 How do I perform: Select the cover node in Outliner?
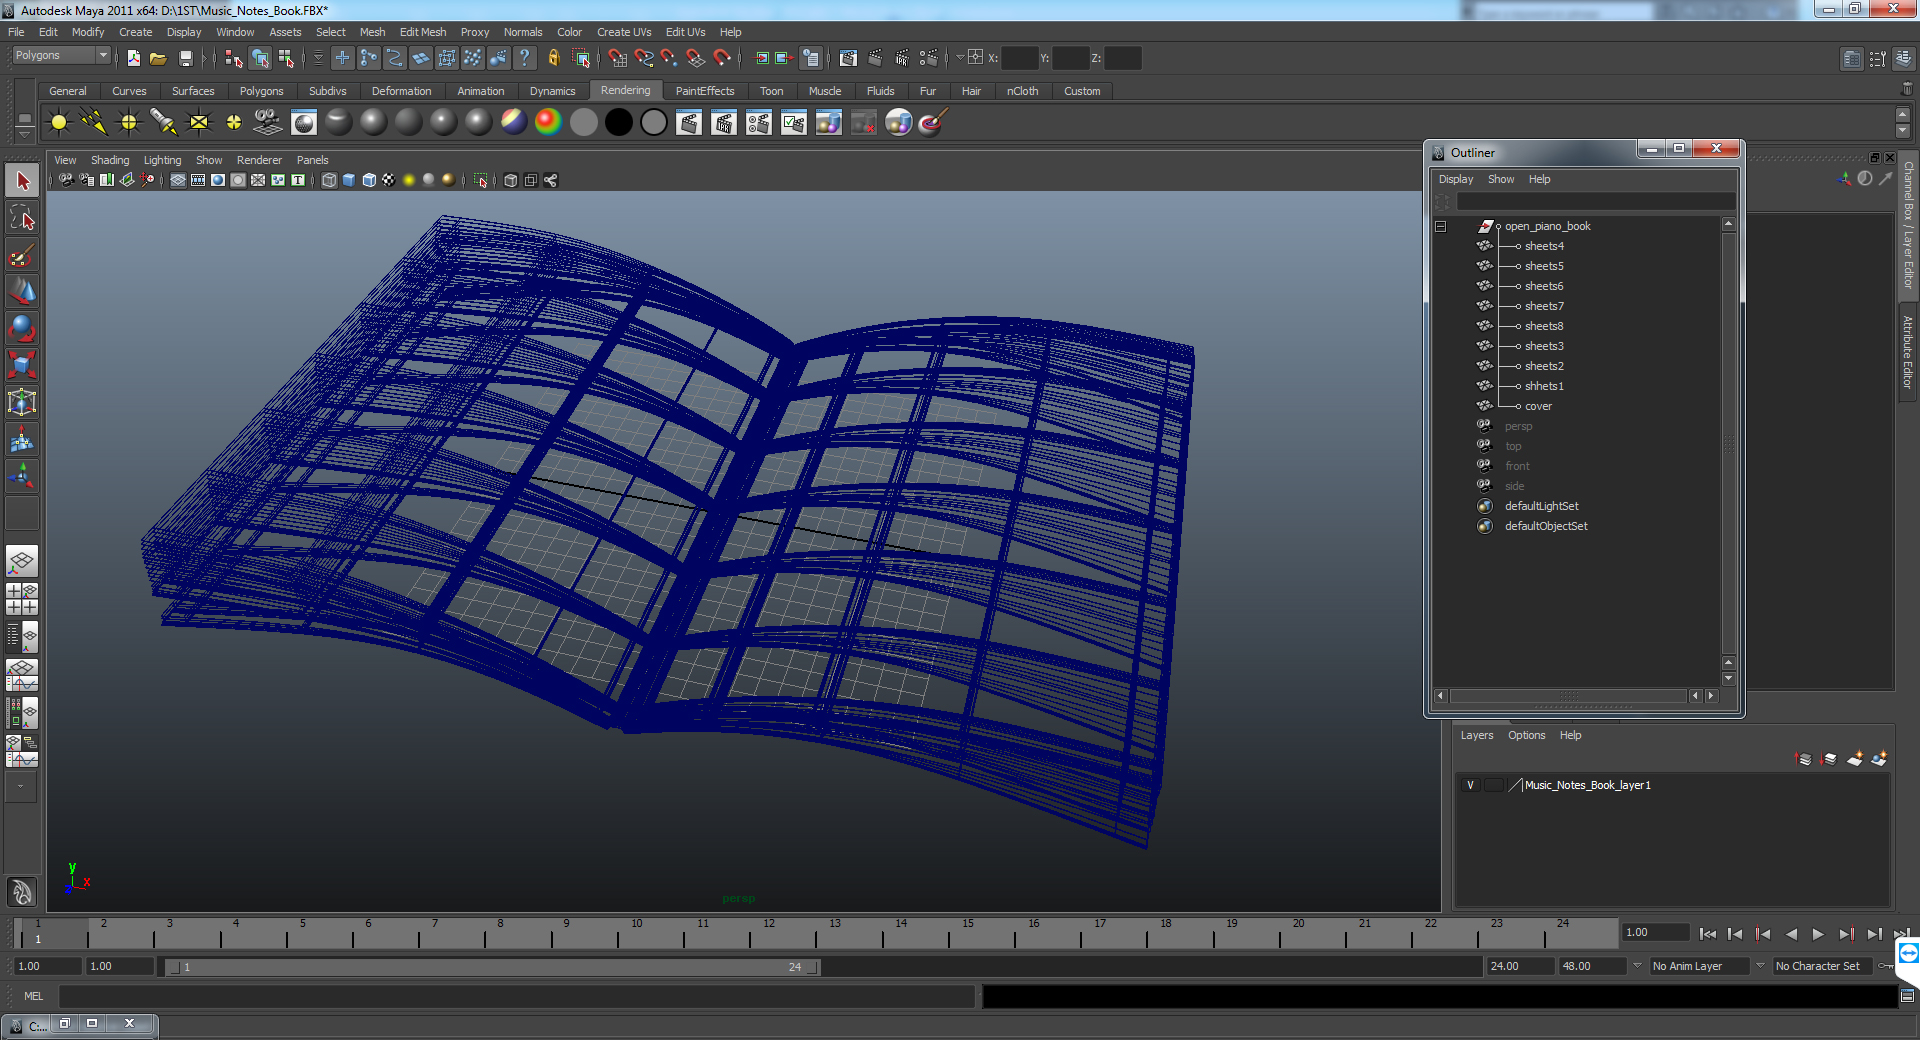tap(1538, 406)
